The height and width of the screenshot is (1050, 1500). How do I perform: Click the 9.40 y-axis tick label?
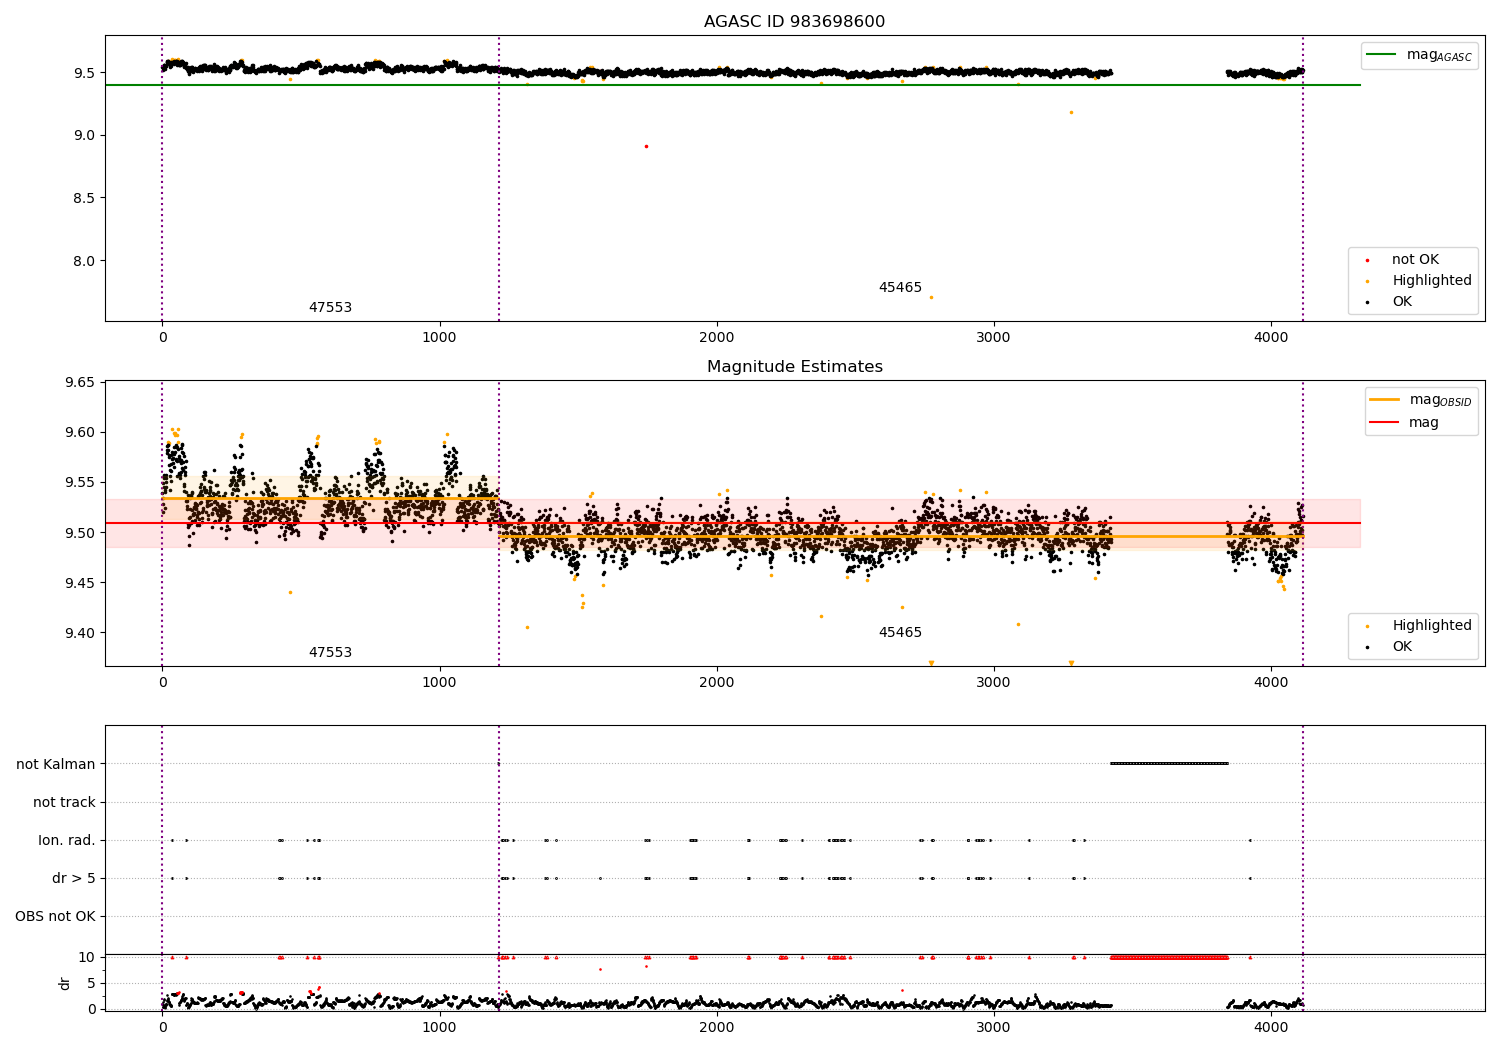point(79,633)
